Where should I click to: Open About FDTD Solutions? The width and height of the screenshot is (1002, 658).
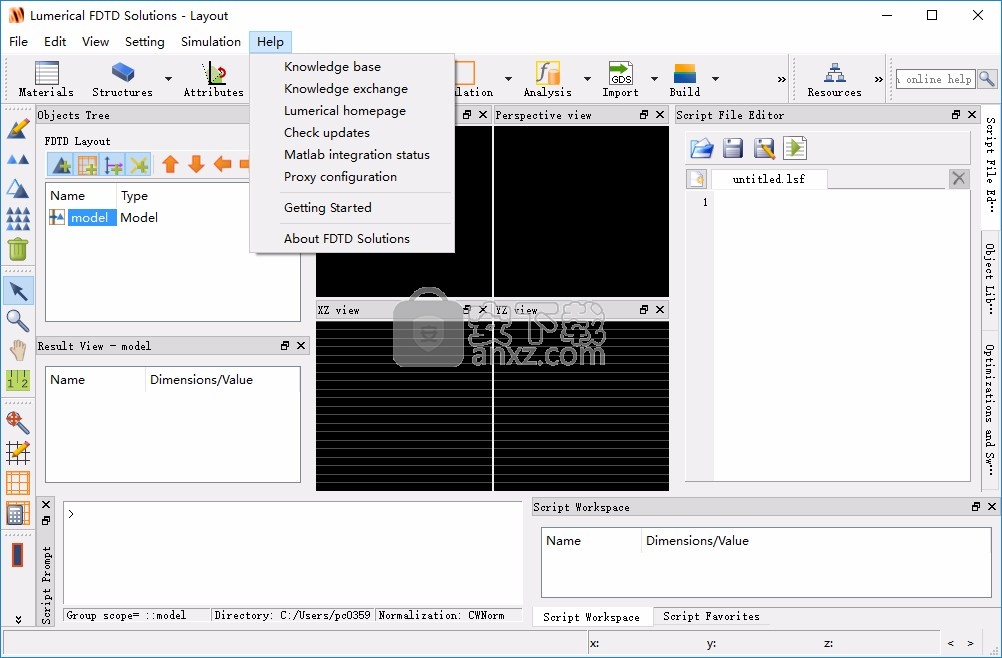click(347, 239)
